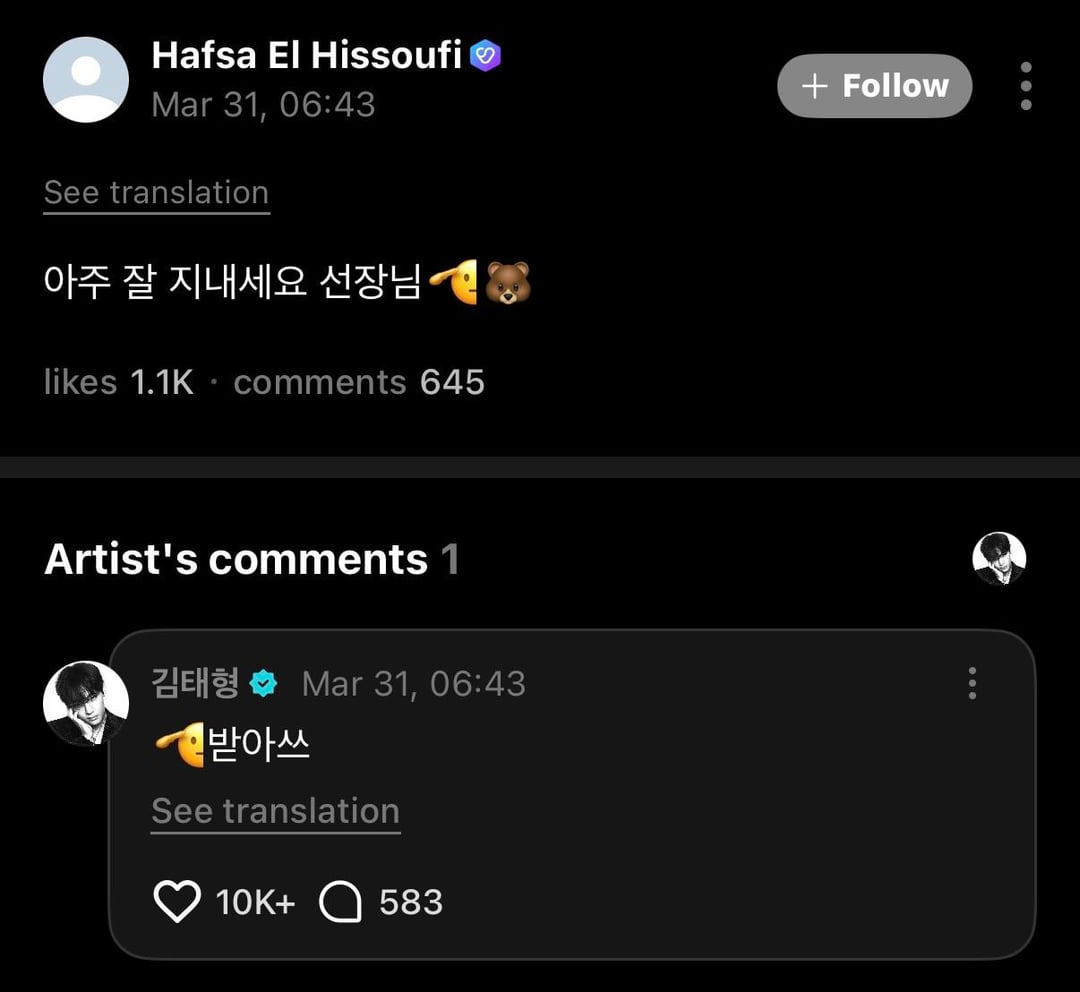The width and height of the screenshot is (1080, 992).
Task: Open the three-dot menu on 김태형's comment
Action: coord(971,684)
